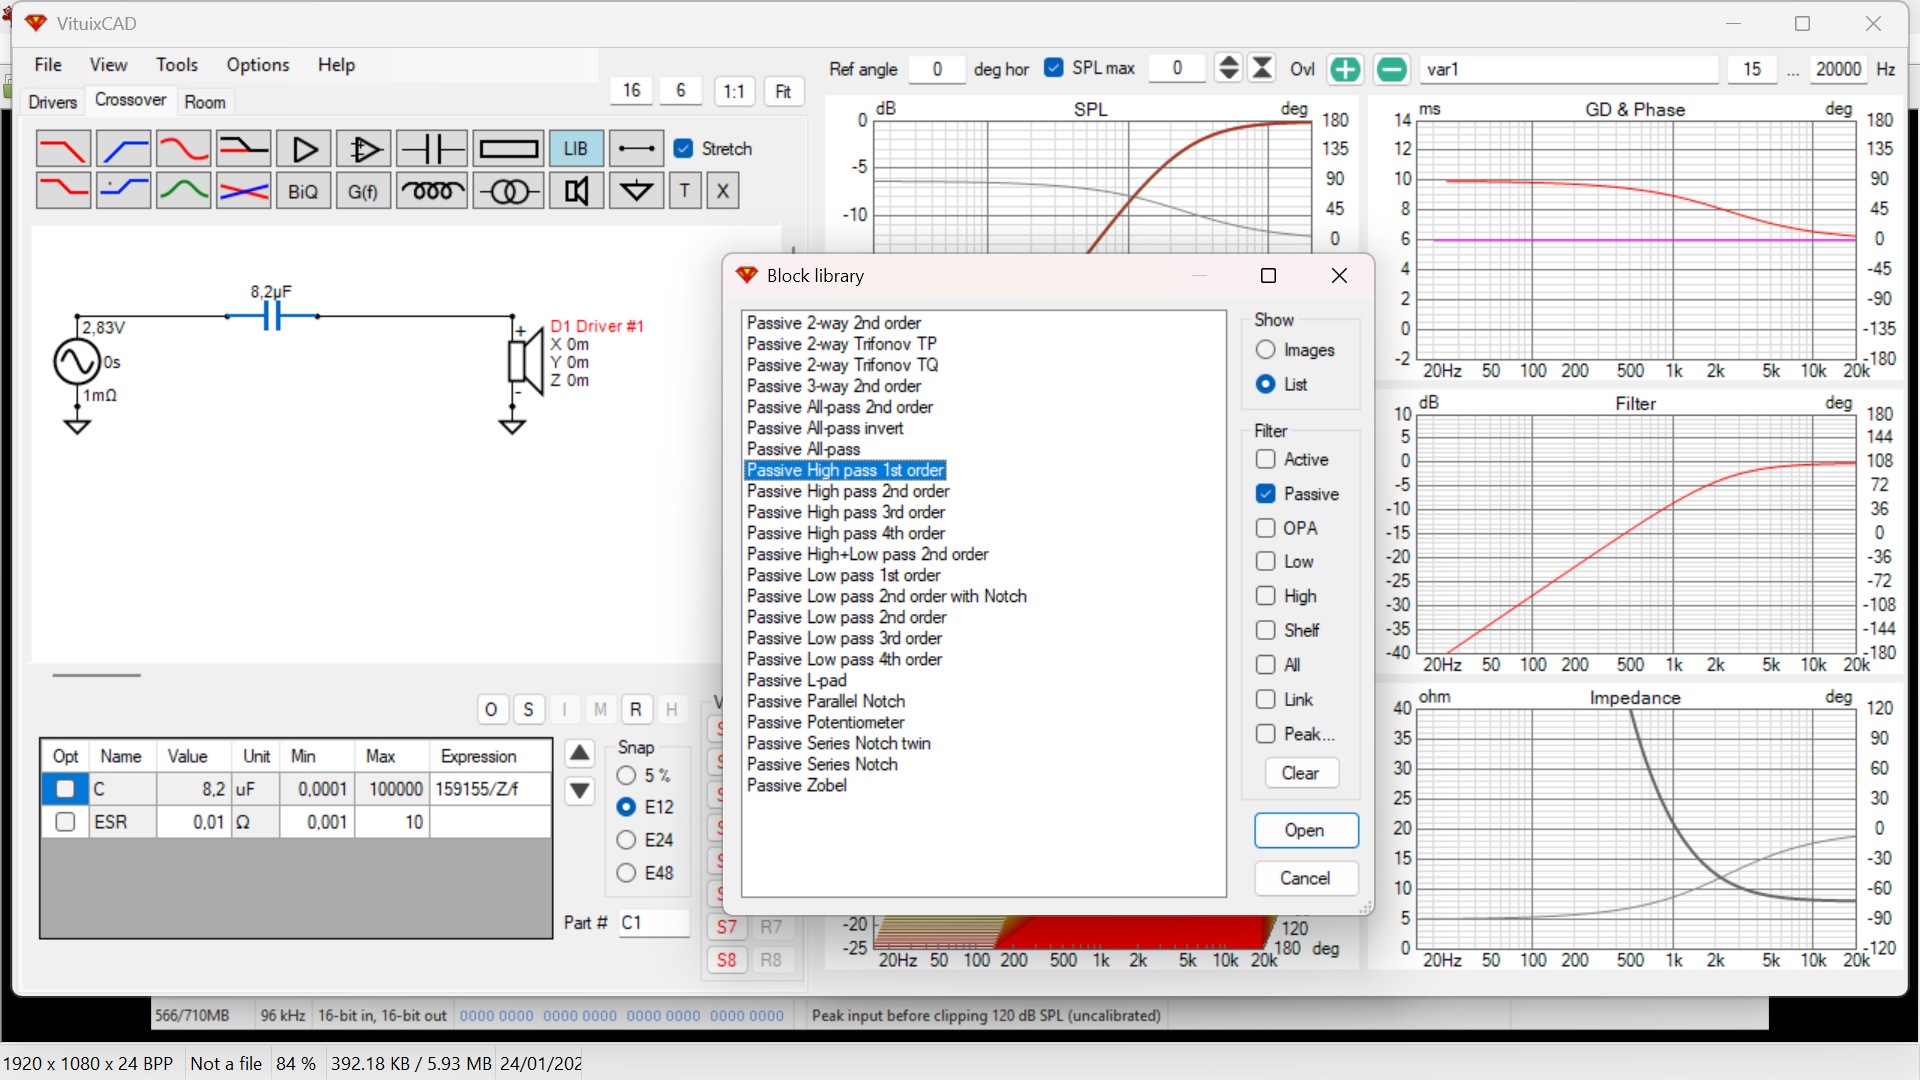
Task: Cancel the Block library dialog
Action: (1306, 878)
